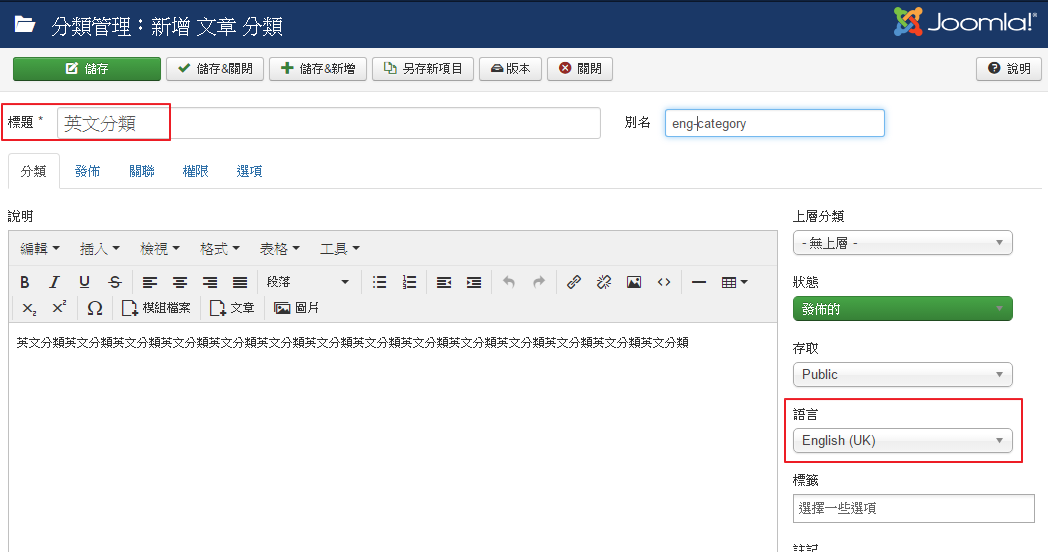Open the 插入 editor menu
This screenshot has height=552, width=1048.
100,248
